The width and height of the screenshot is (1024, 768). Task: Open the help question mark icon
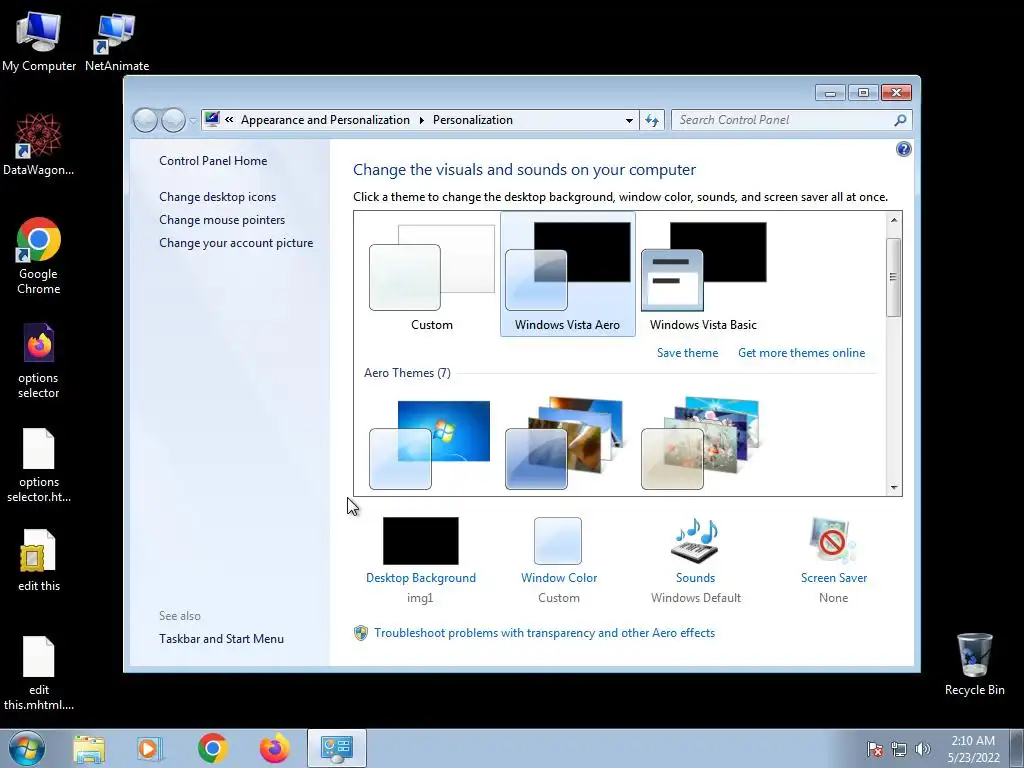(903, 150)
